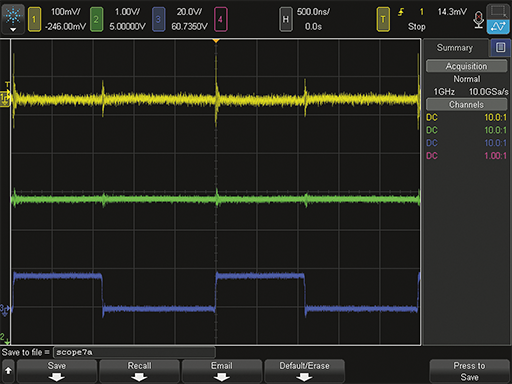Viewport: 512px width, 384px height.
Task: Click channel 2 offset 5.00000V value
Action: point(127,26)
